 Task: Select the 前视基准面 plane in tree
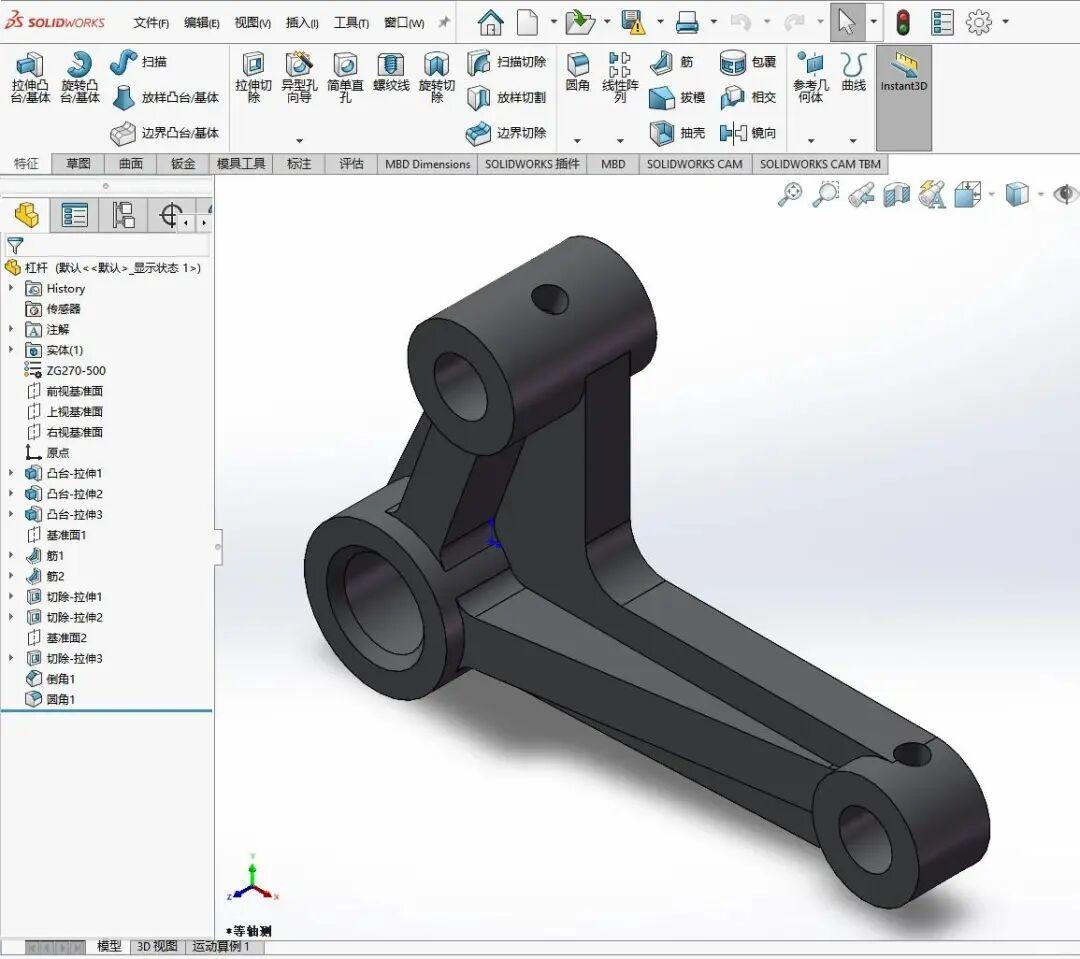[x=74, y=391]
